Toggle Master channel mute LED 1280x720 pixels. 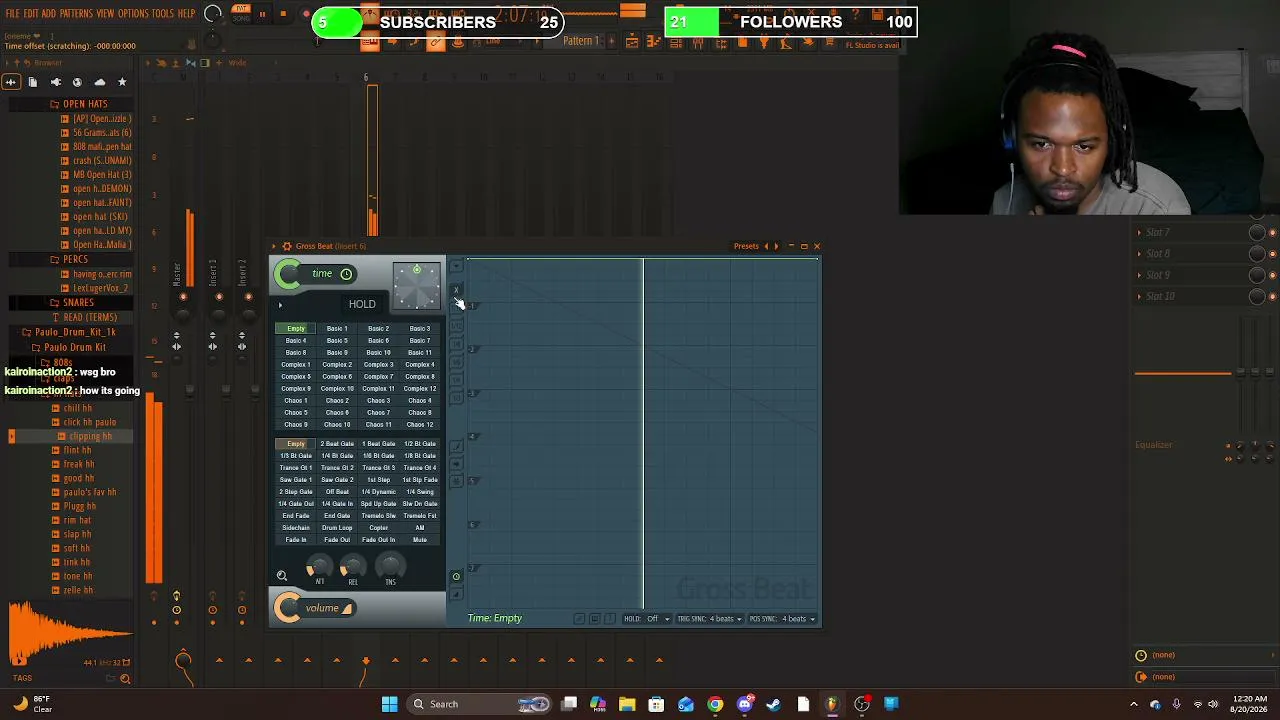coord(183,296)
